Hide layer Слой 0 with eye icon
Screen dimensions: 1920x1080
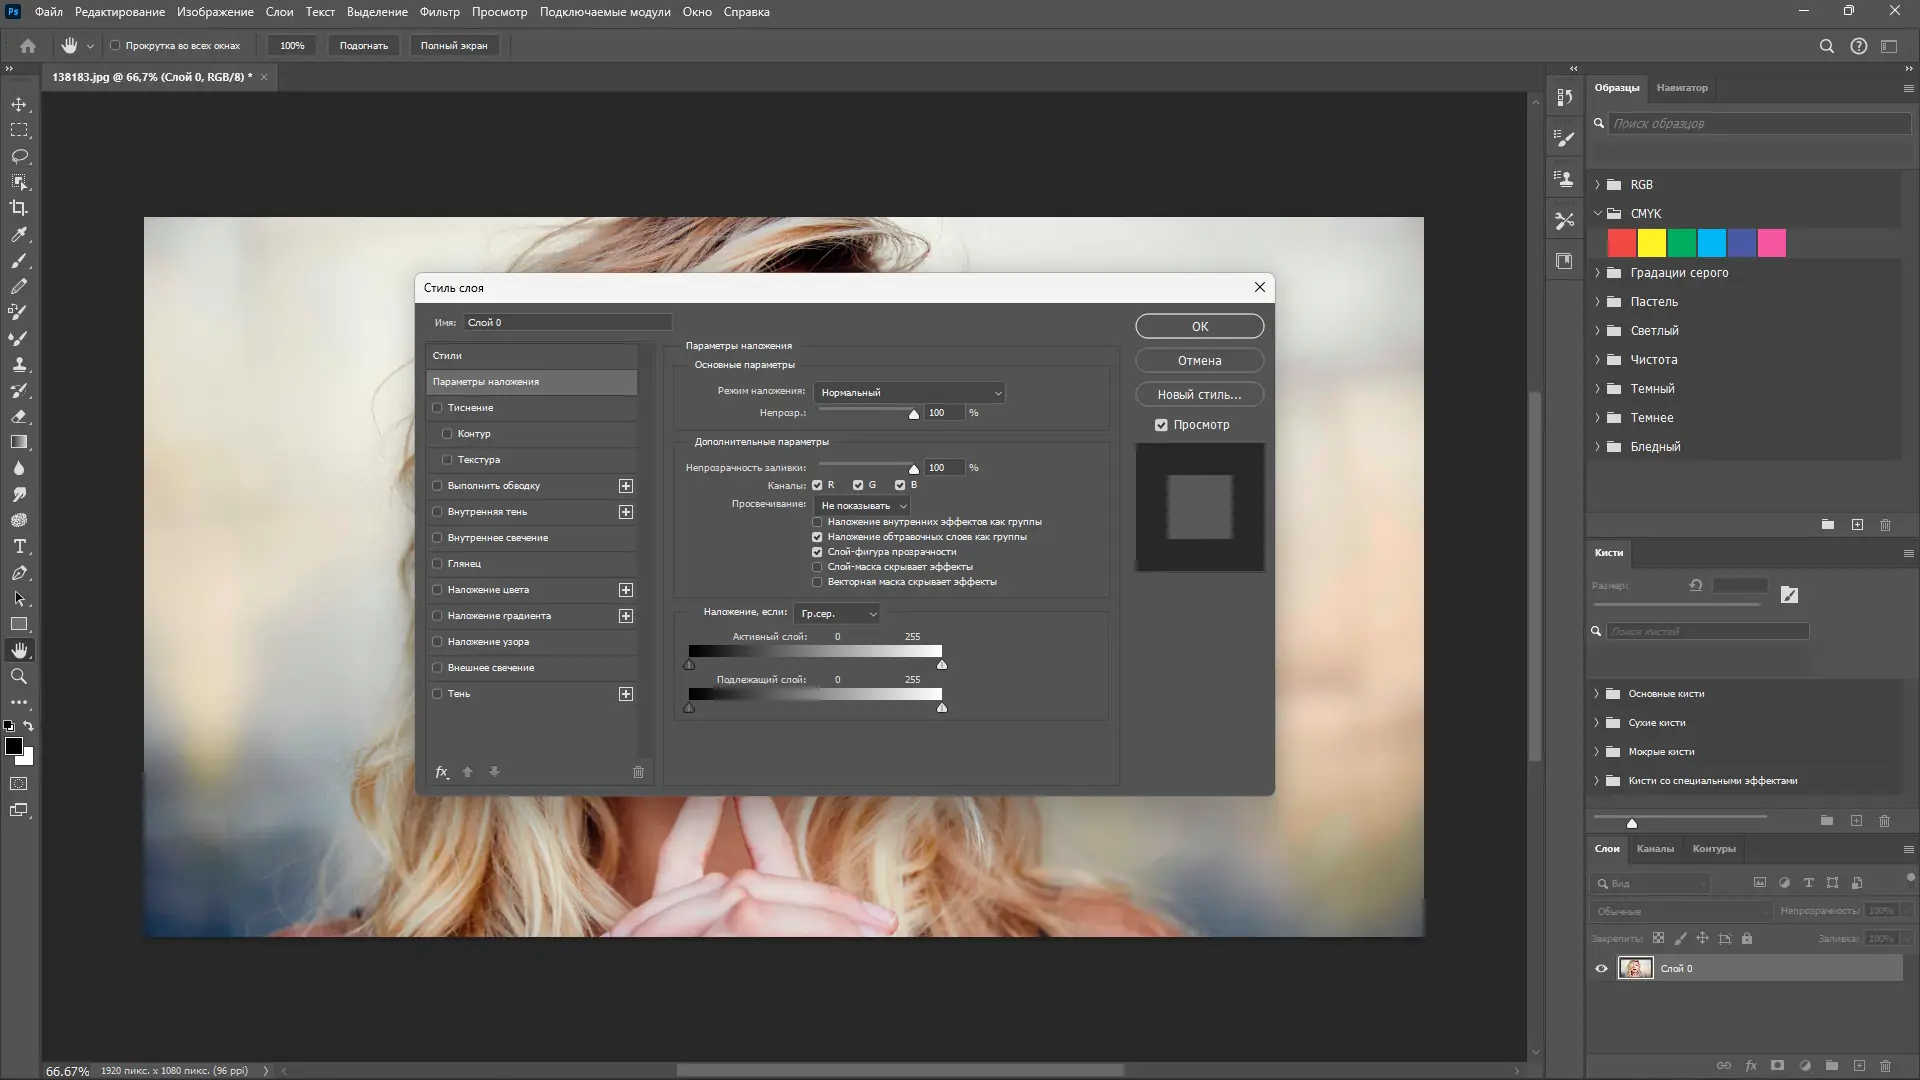pos(1601,968)
